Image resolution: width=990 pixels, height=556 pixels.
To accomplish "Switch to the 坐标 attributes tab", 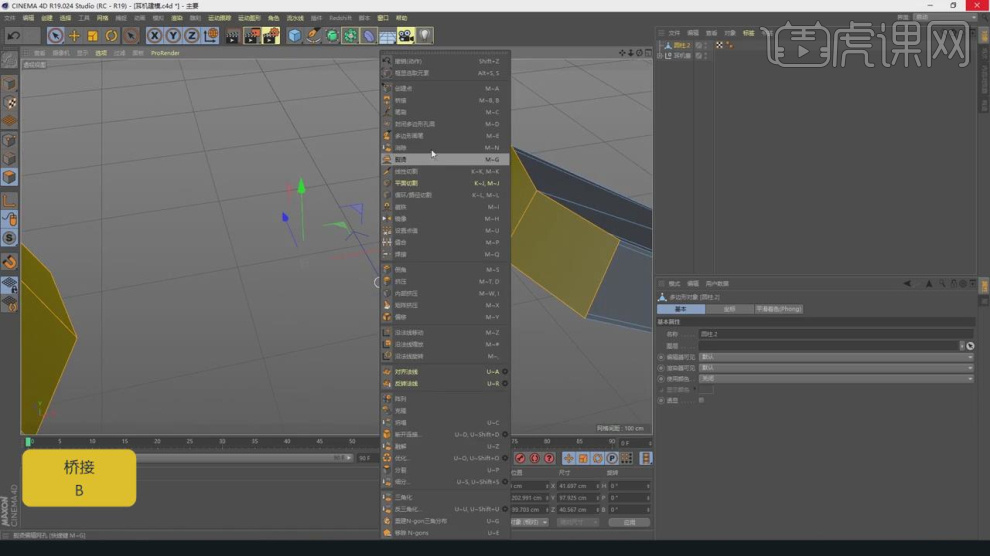I will coord(729,309).
